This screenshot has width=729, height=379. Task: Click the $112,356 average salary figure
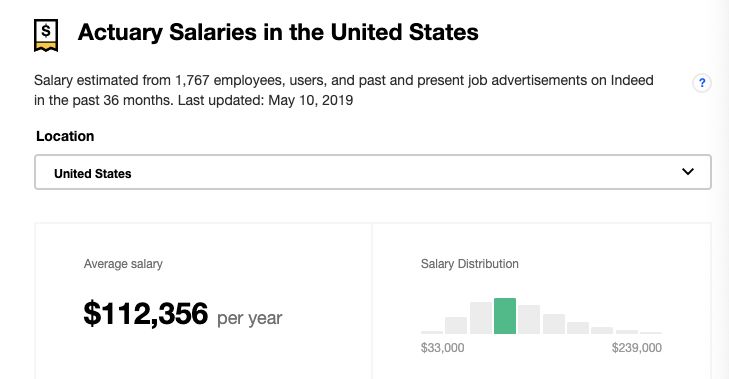[146, 313]
